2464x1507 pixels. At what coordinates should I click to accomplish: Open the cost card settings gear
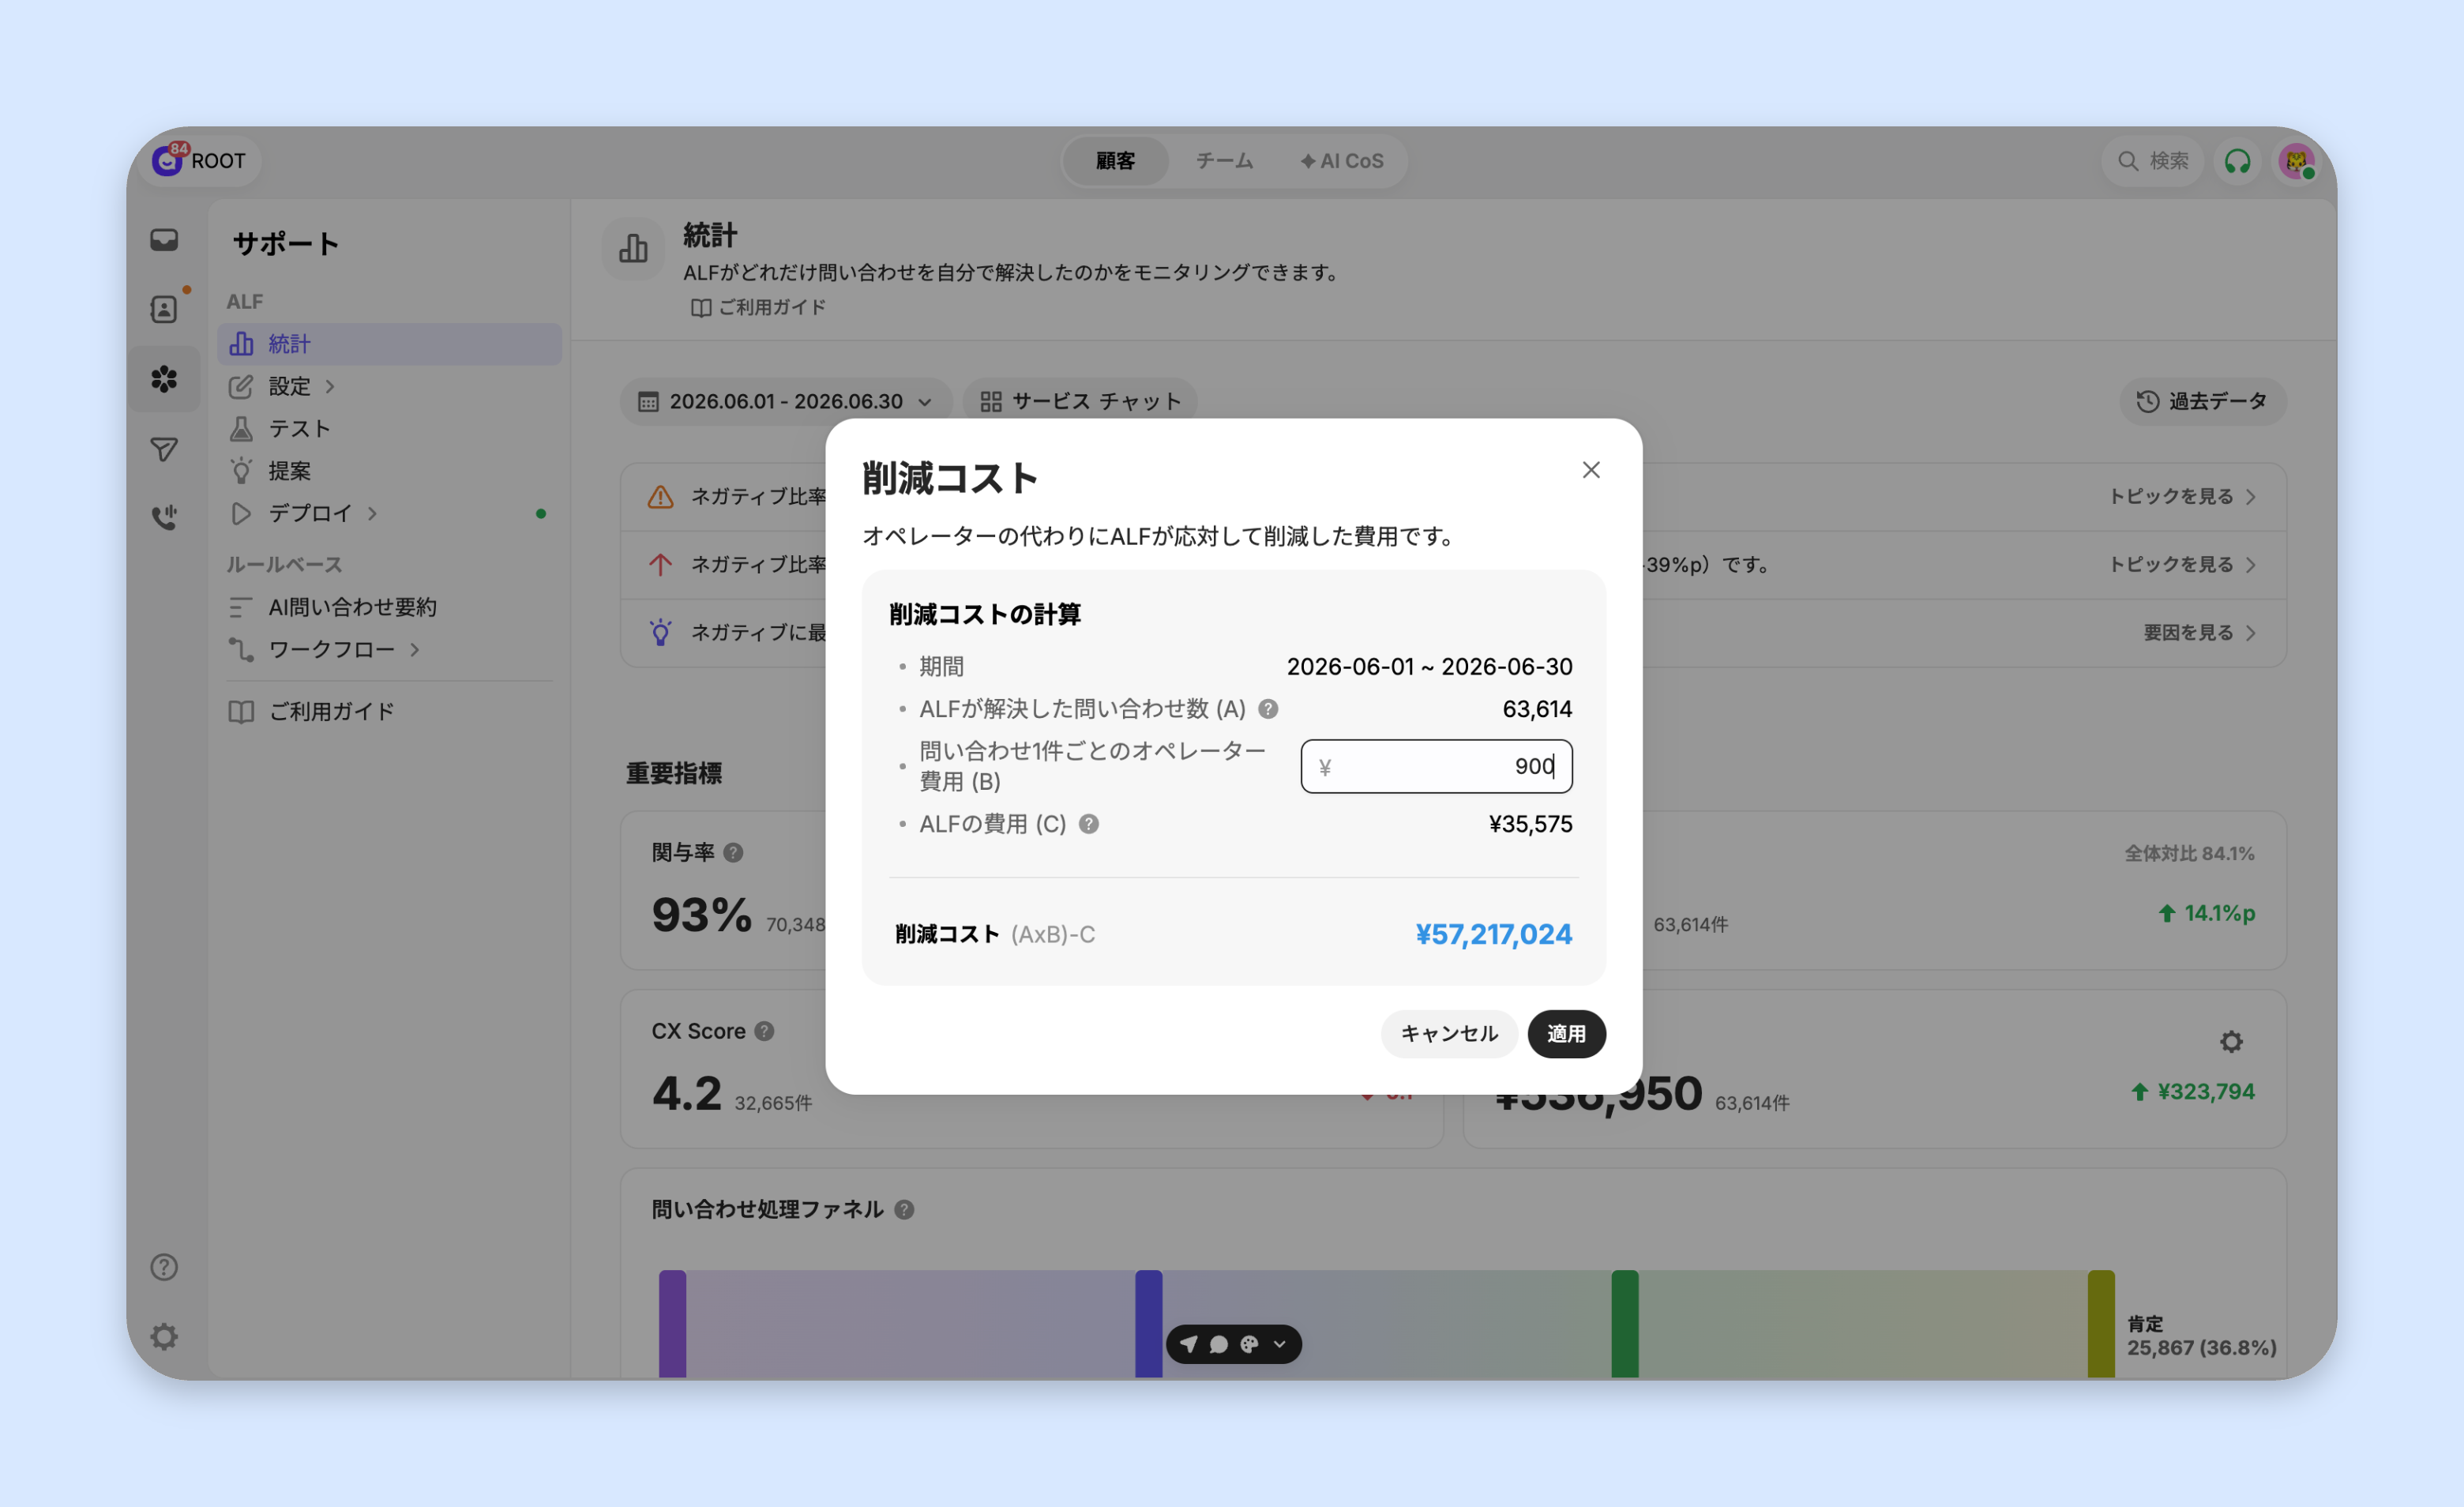pos(2231,1042)
